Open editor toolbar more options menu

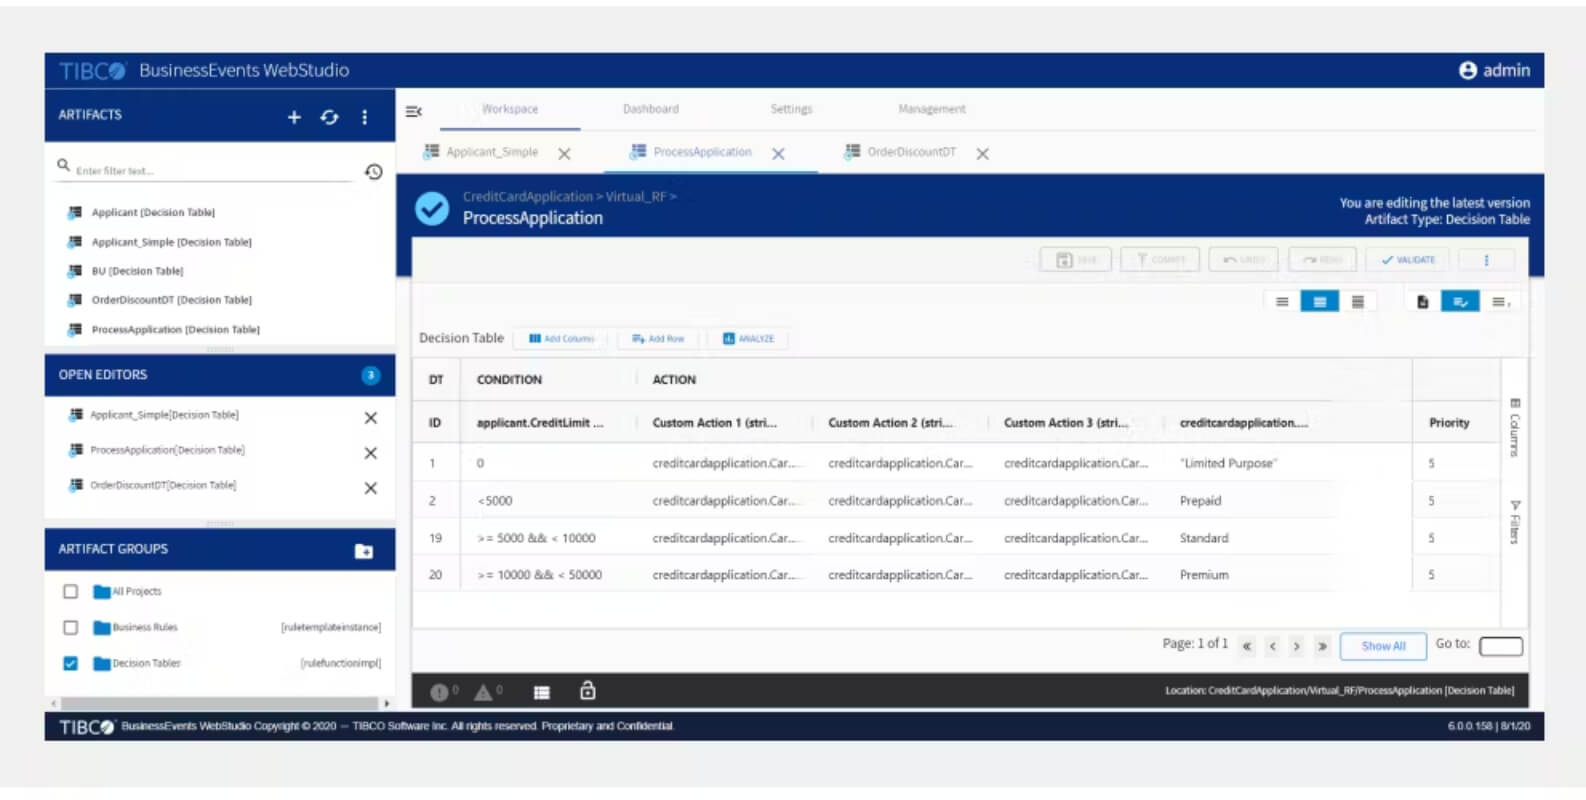(x=1486, y=260)
